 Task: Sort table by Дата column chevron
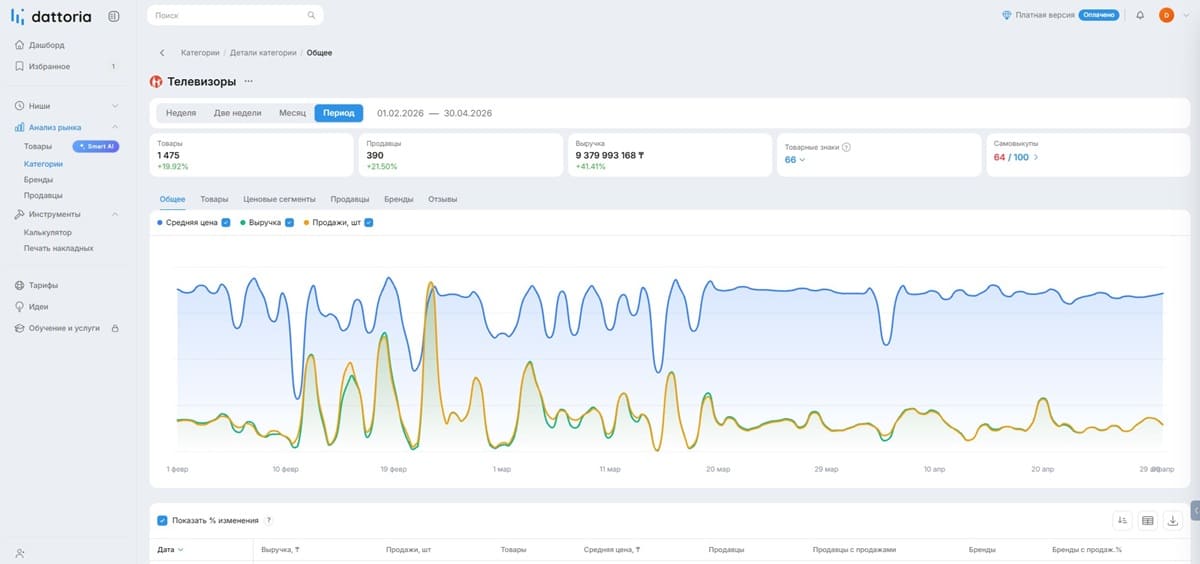pyautogui.click(x=181, y=550)
